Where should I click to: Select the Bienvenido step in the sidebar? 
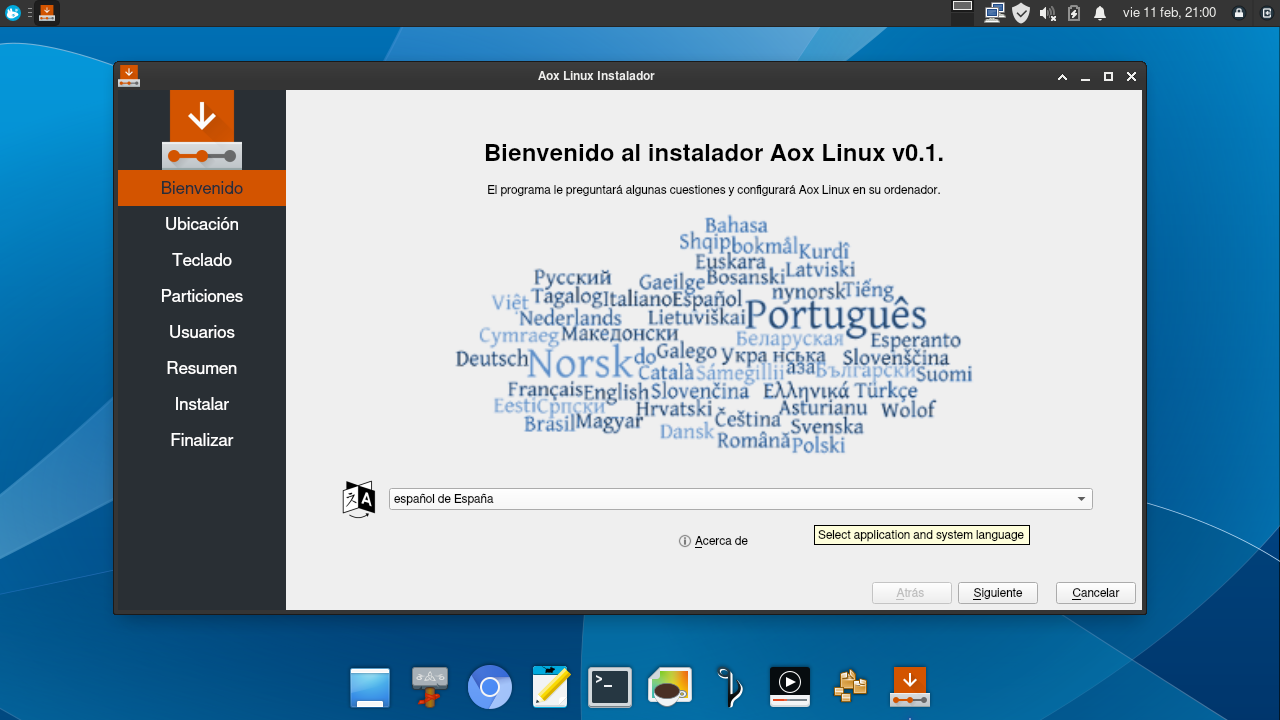click(202, 188)
